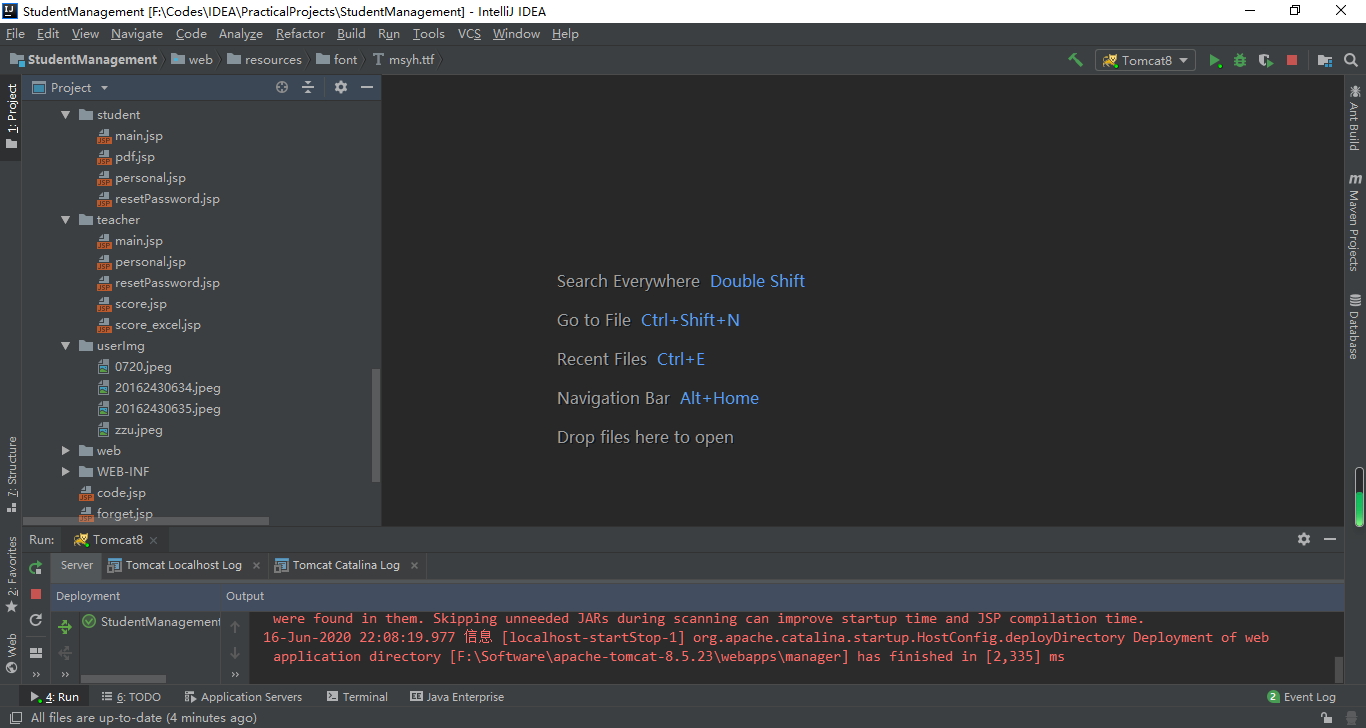This screenshot has height=728, width=1366.
Task: Open the Favorites side tab
Action: click(12, 574)
